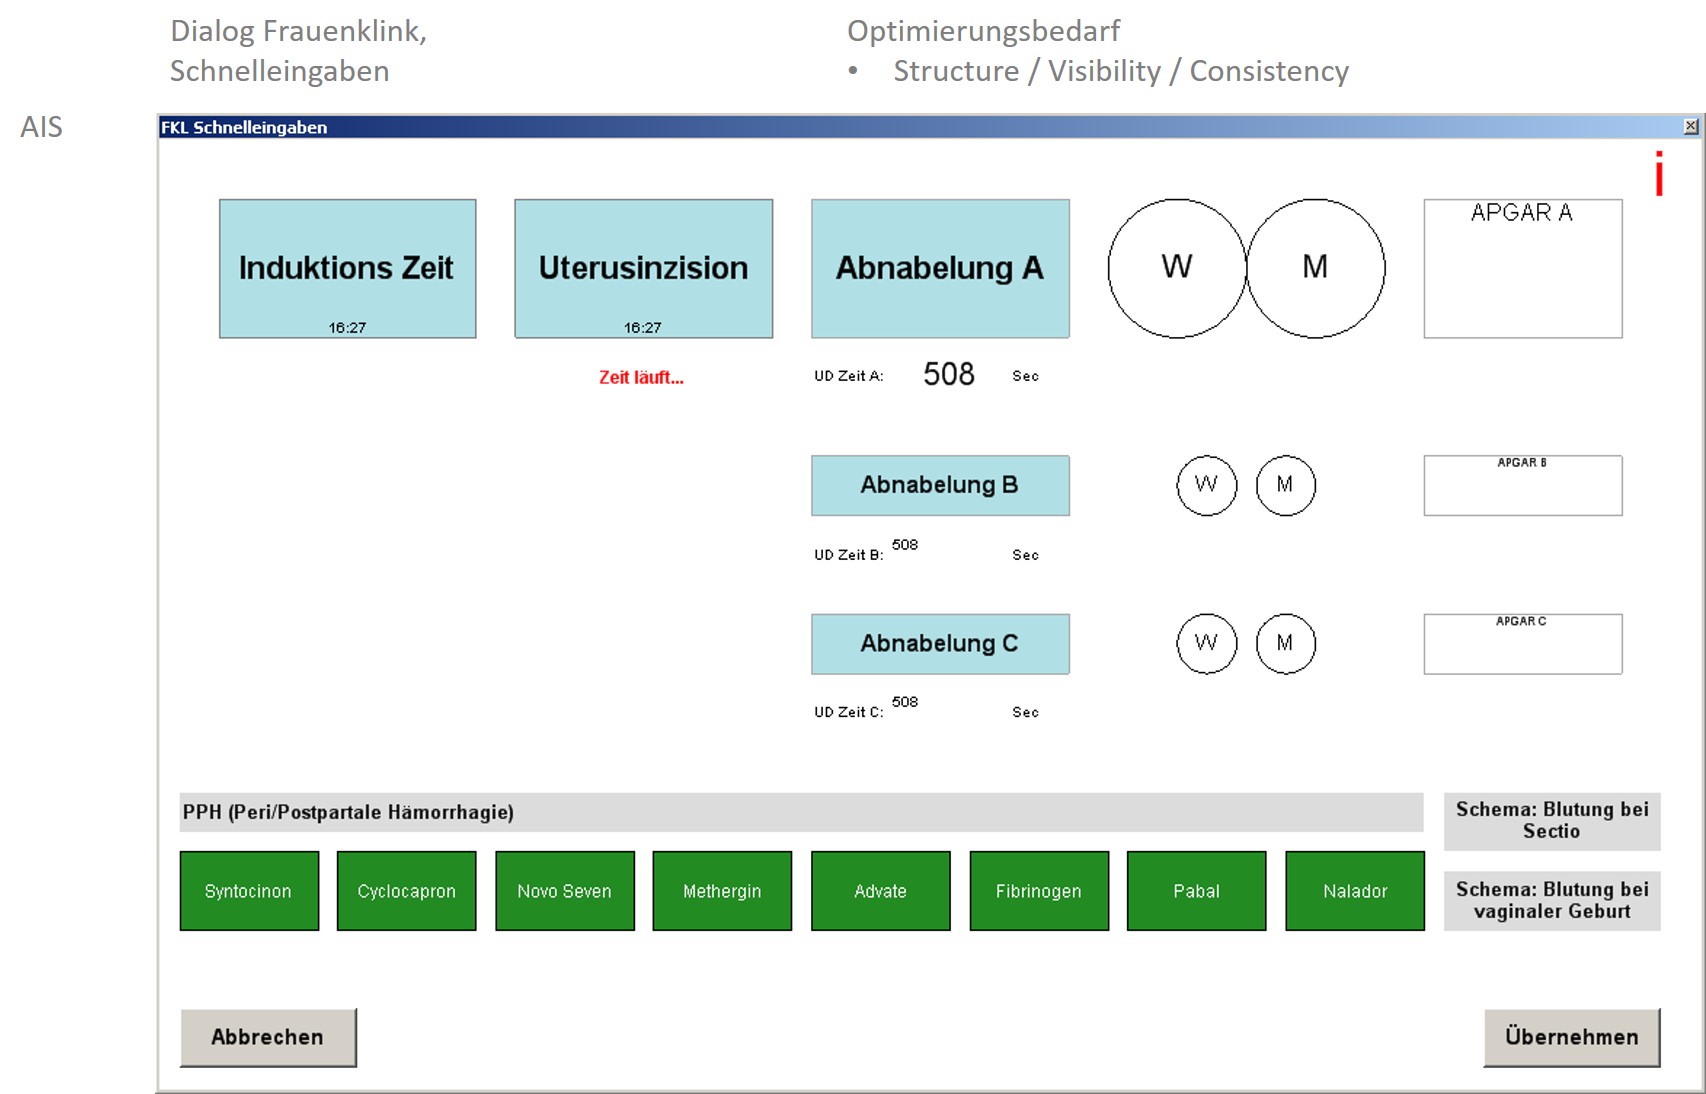1706x1094 pixels.
Task: Click into the APGAR B field
Action: [x=1522, y=490]
